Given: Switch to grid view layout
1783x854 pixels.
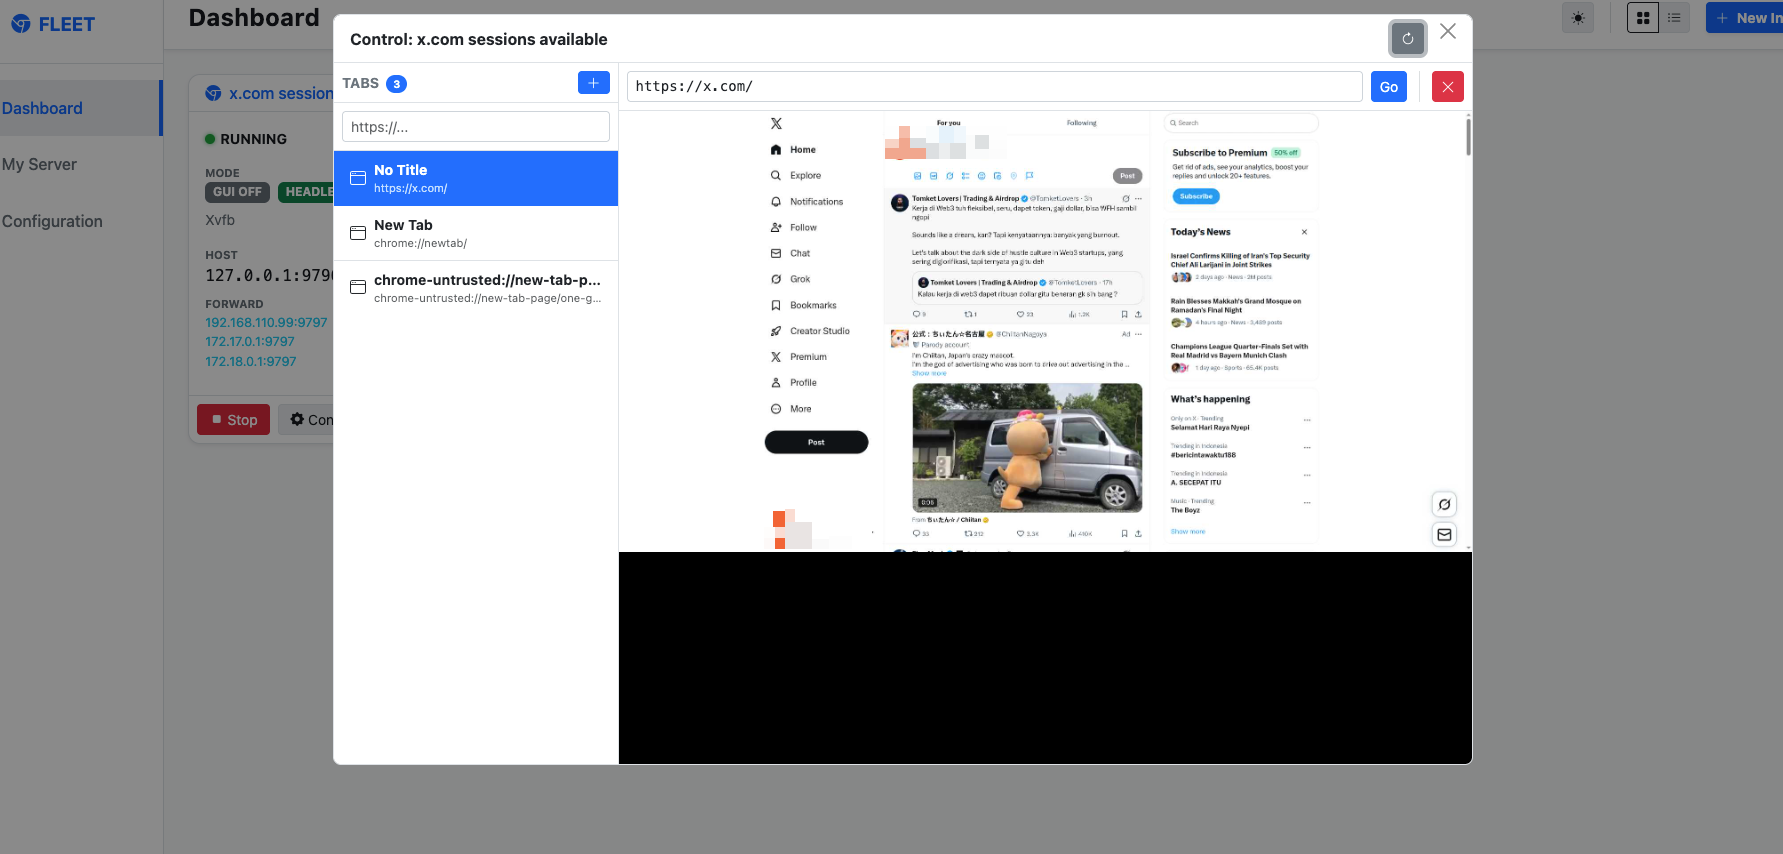Looking at the screenshot, I should (1643, 18).
